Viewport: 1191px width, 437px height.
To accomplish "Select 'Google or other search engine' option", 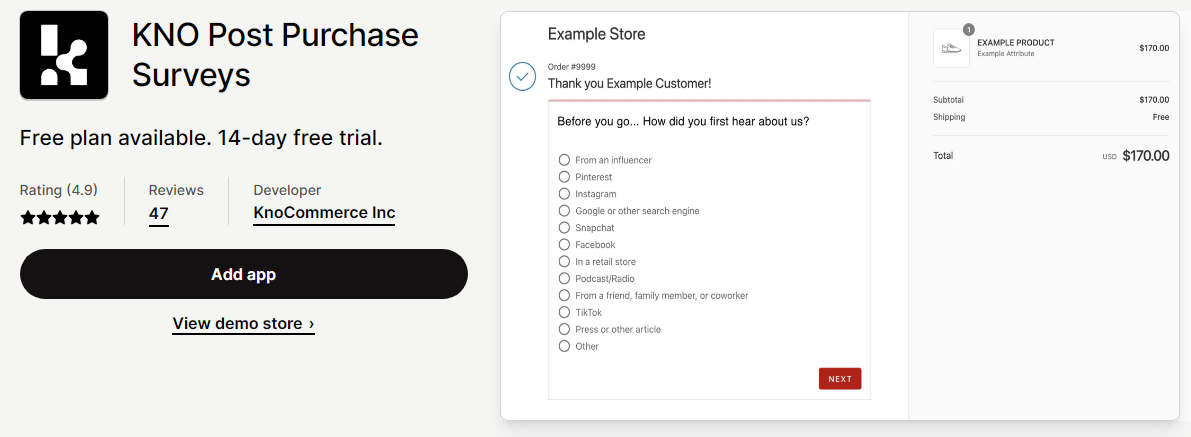I will tap(564, 211).
